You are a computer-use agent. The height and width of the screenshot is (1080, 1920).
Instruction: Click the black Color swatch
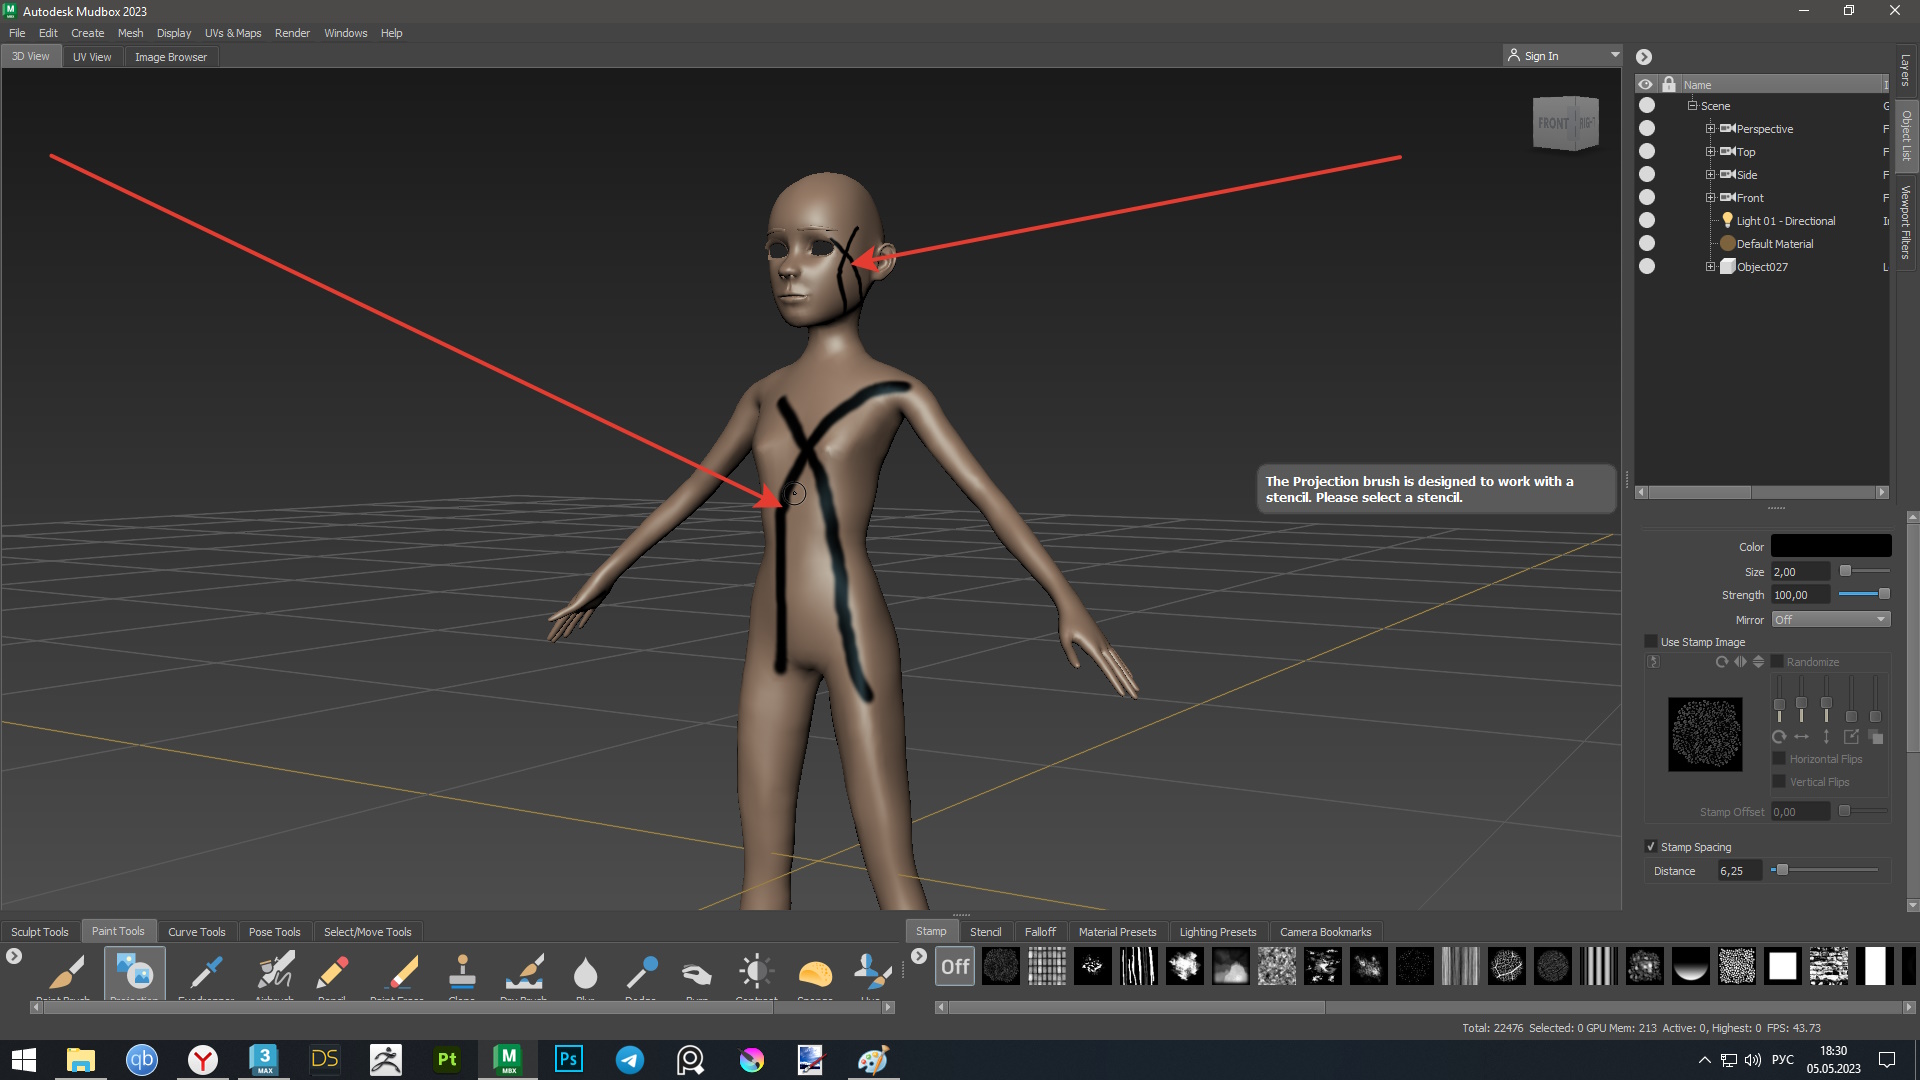(x=1830, y=546)
